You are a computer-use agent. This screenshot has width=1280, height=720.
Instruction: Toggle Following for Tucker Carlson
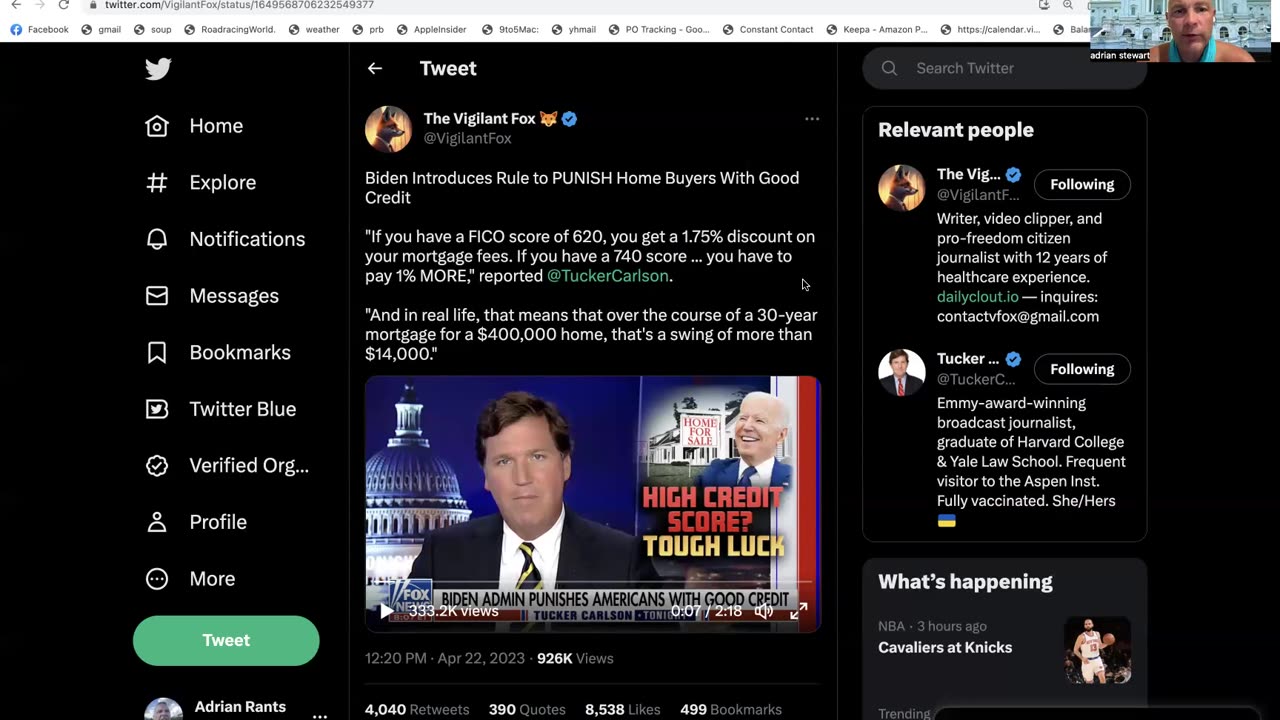1082,369
